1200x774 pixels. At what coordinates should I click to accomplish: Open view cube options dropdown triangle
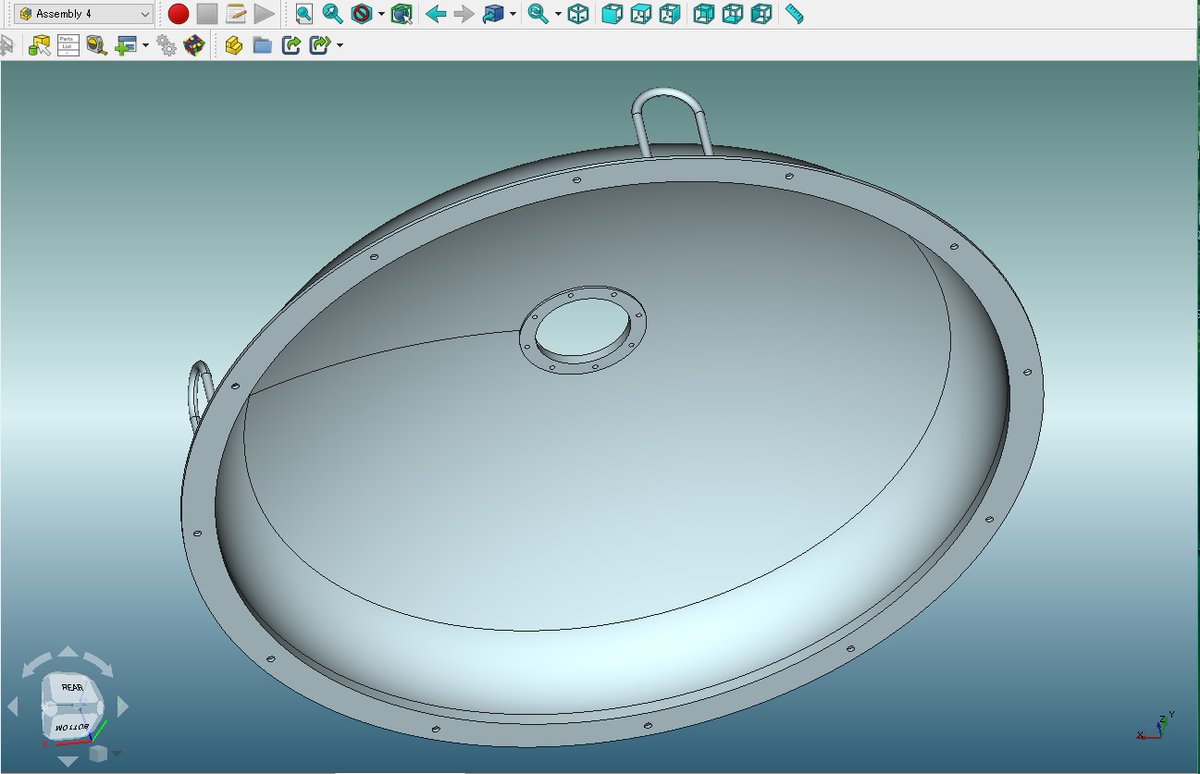pyautogui.click(x=117, y=754)
